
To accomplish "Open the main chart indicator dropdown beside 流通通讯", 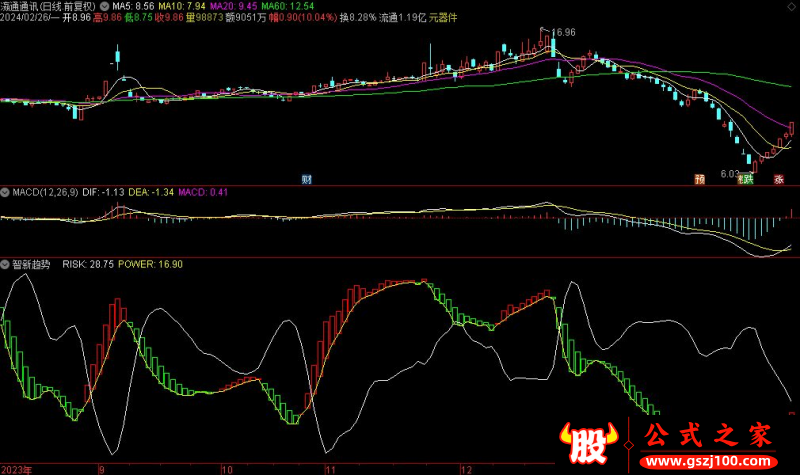I will pyautogui.click(x=104, y=6).
